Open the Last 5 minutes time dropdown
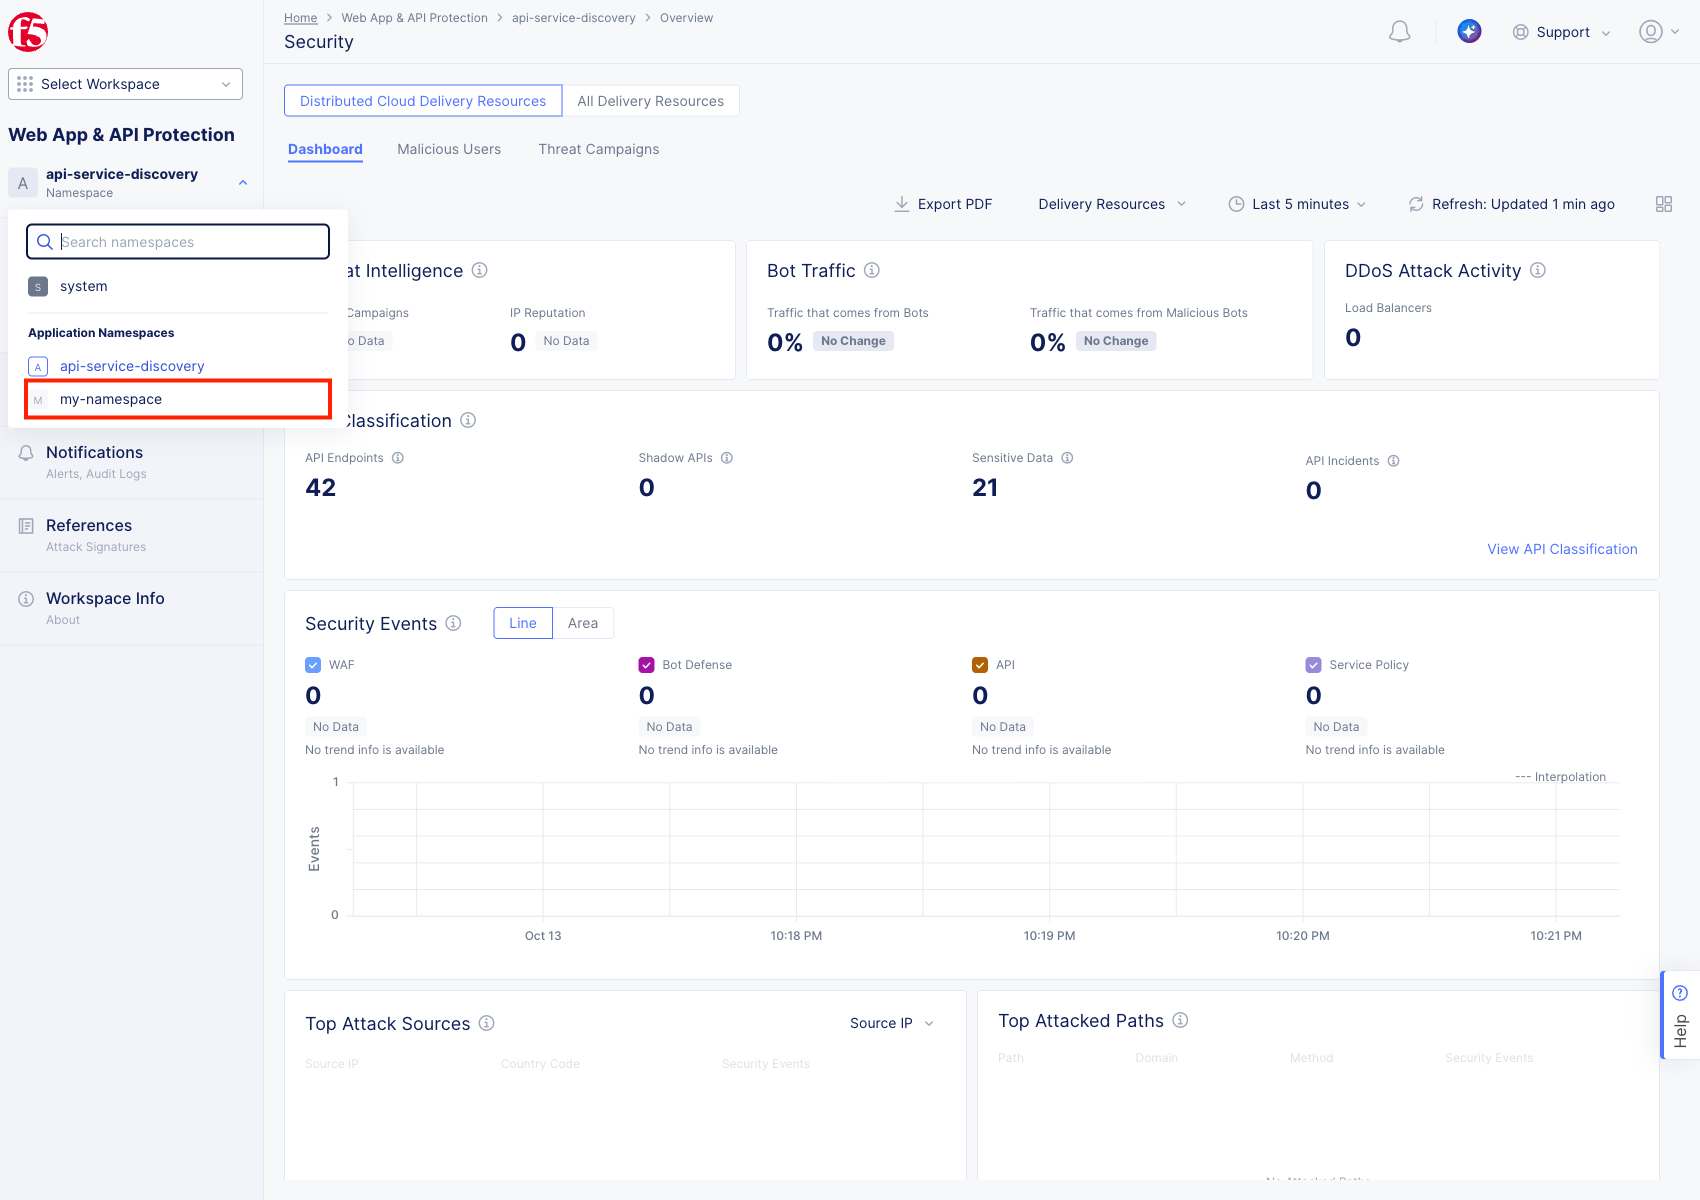 coord(1297,204)
